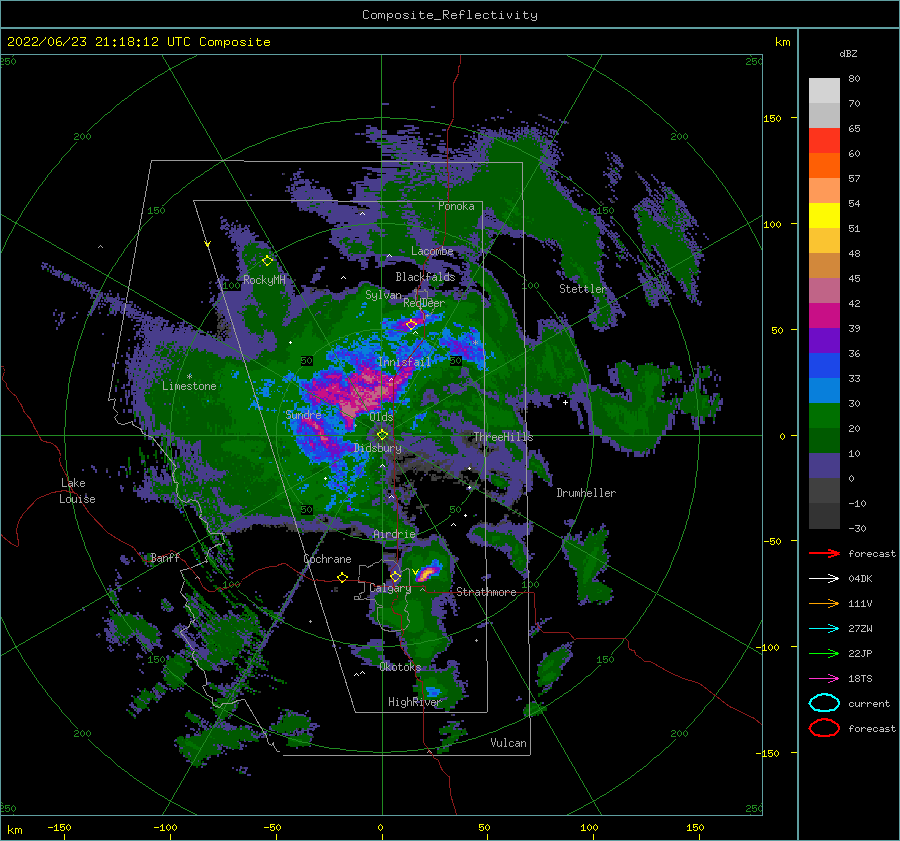Click the Lake Louise label
Image resolution: width=900 pixels, height=841 pixels.
[x=77, y=491]
